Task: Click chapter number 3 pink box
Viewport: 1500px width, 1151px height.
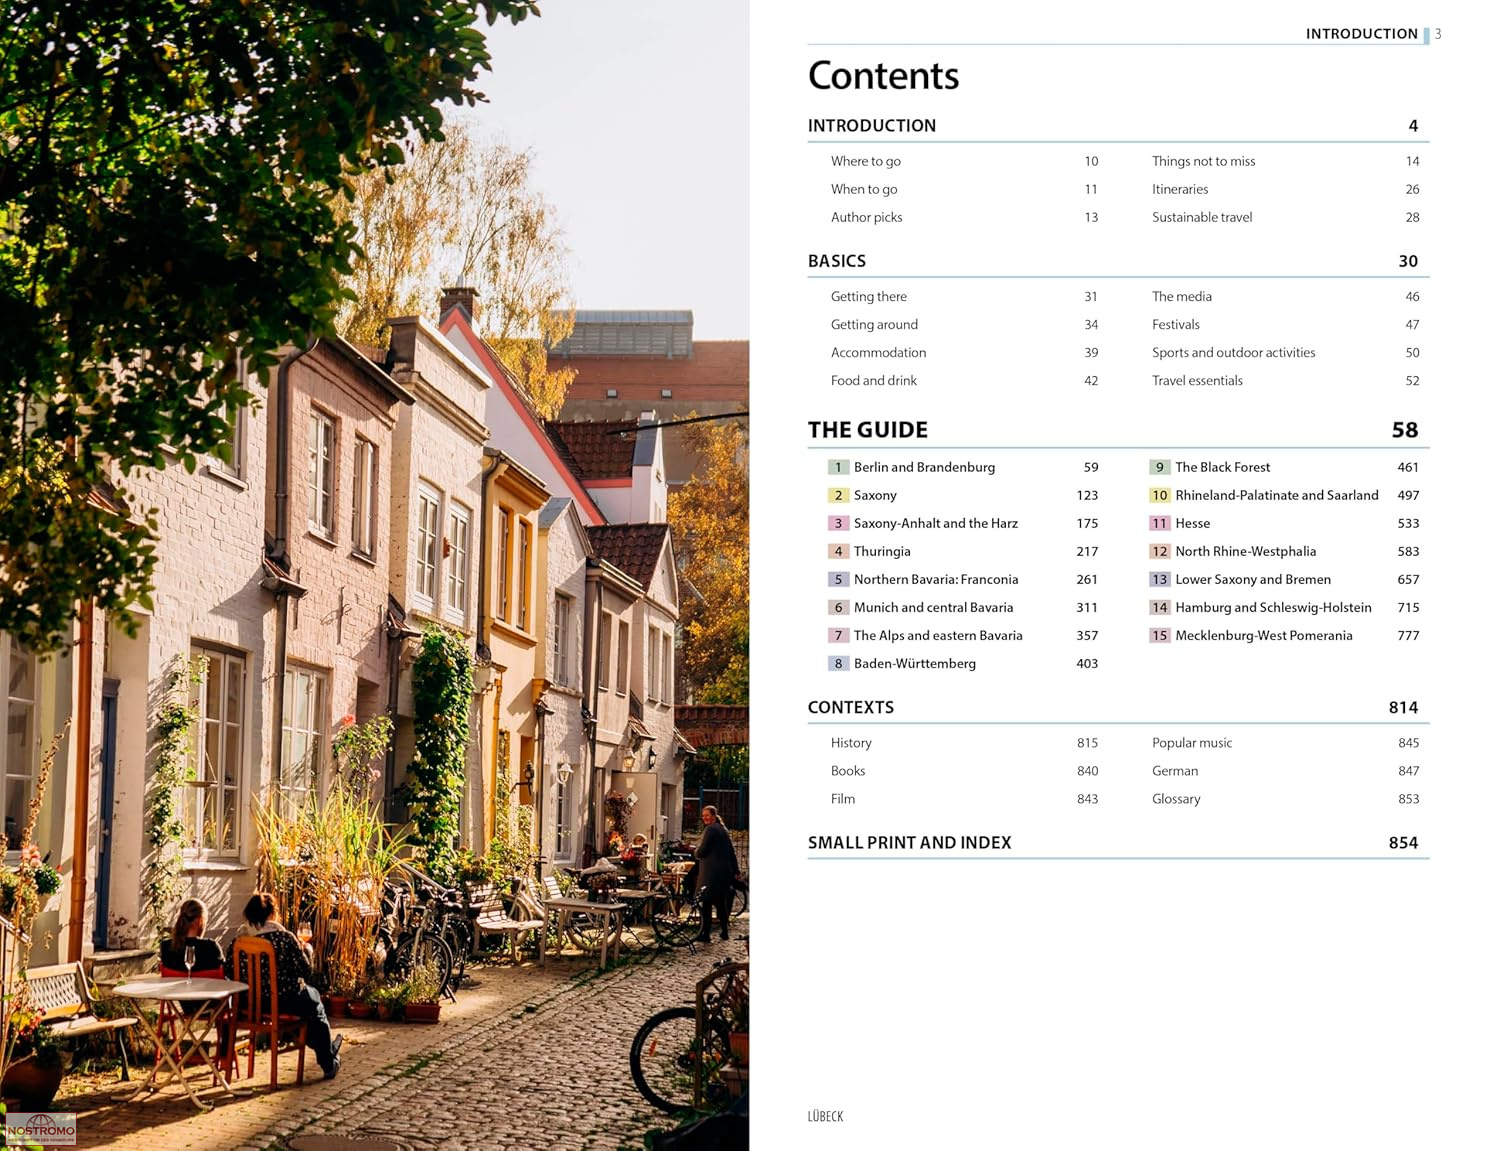Action: click(x=838, y=523)
